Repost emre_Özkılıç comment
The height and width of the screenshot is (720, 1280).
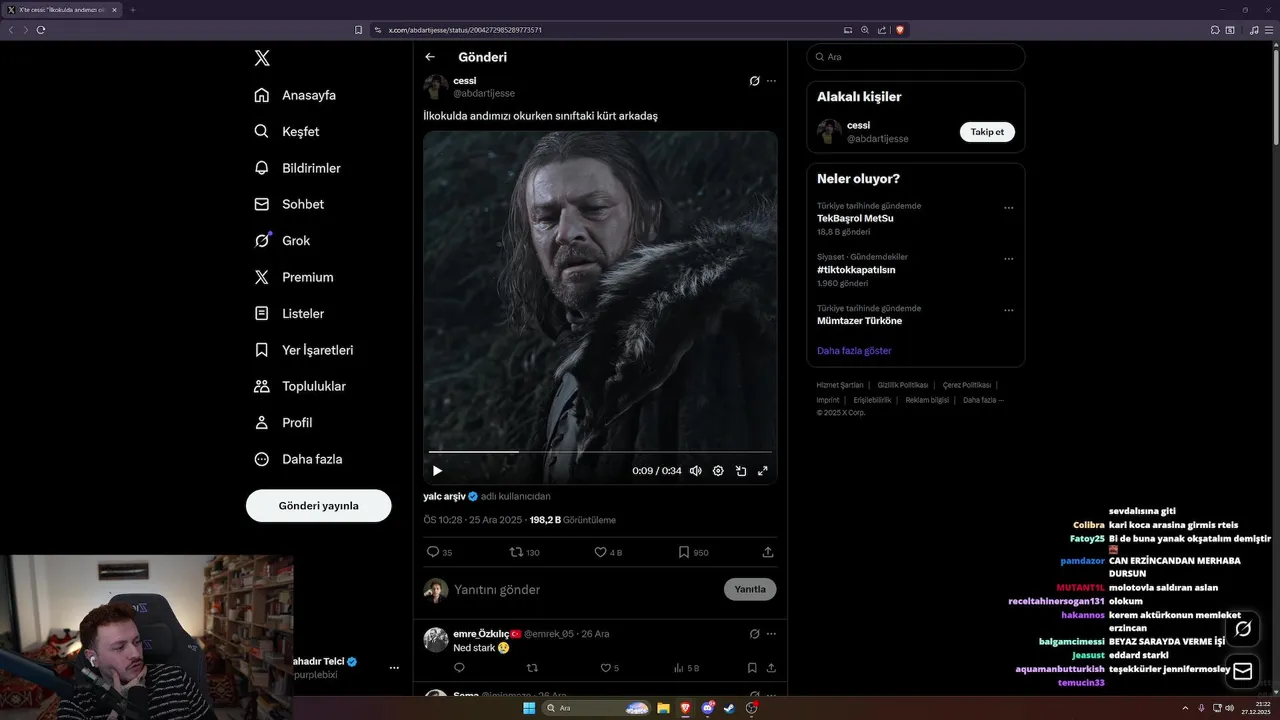tap(532, 668)
